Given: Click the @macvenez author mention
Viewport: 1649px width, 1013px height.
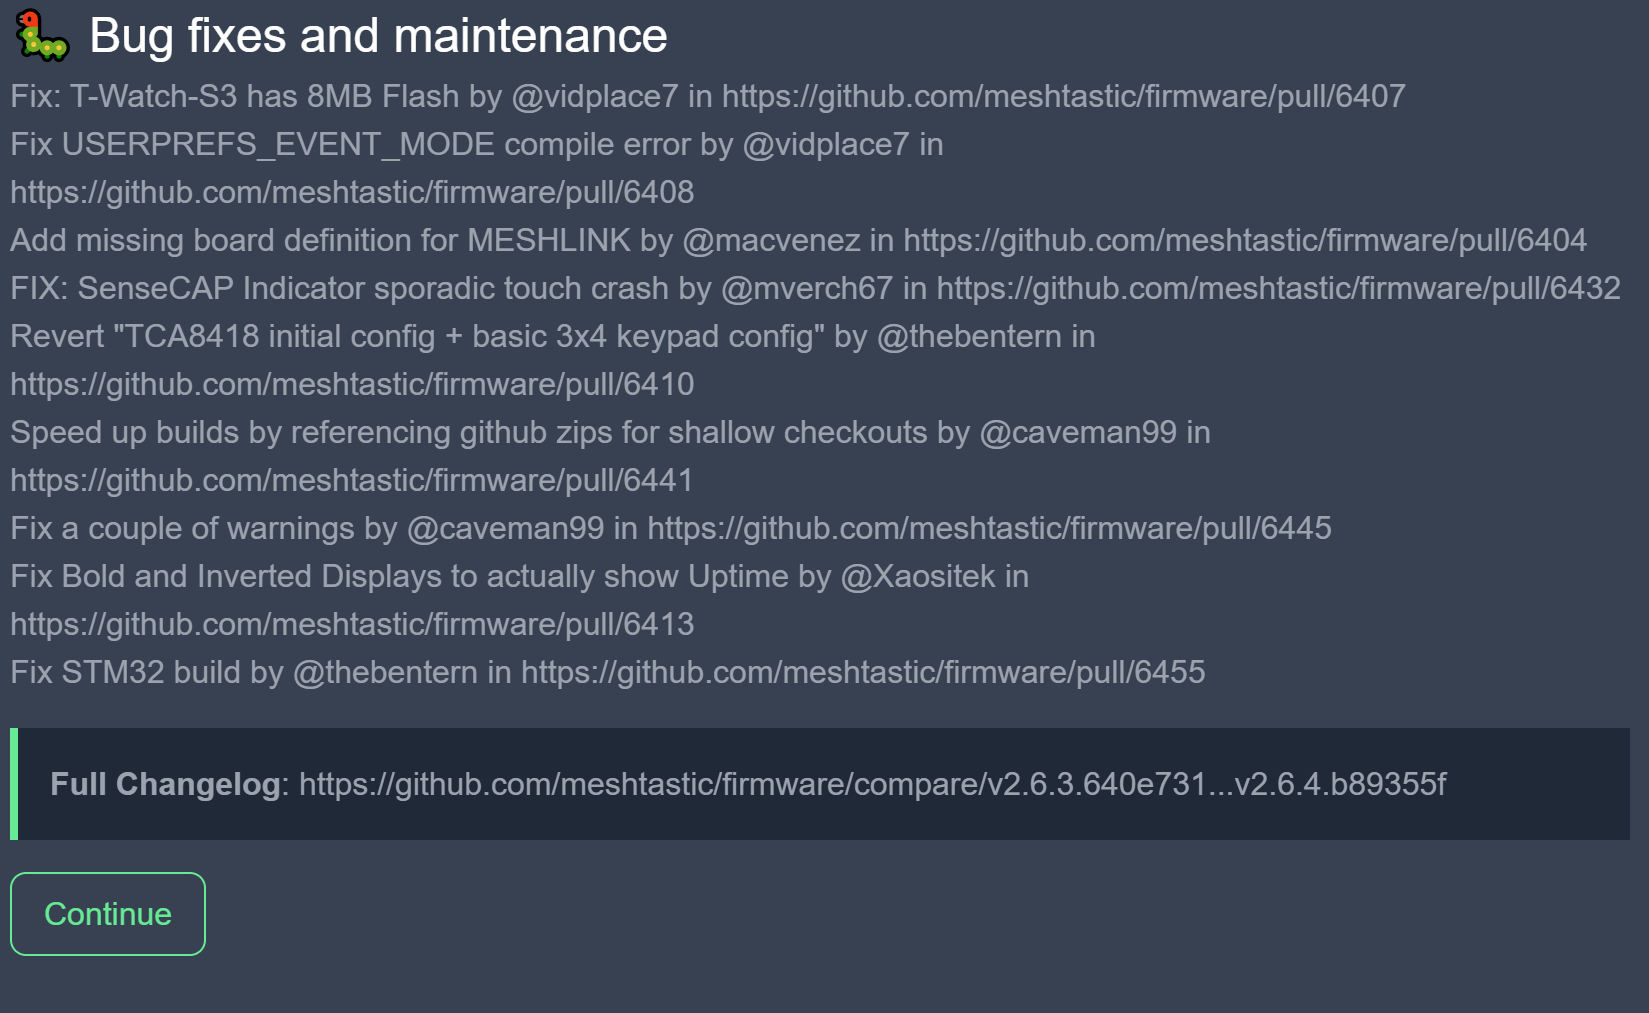Looking at the screenshot, I should pyautogui.click(x=771, y=240).
